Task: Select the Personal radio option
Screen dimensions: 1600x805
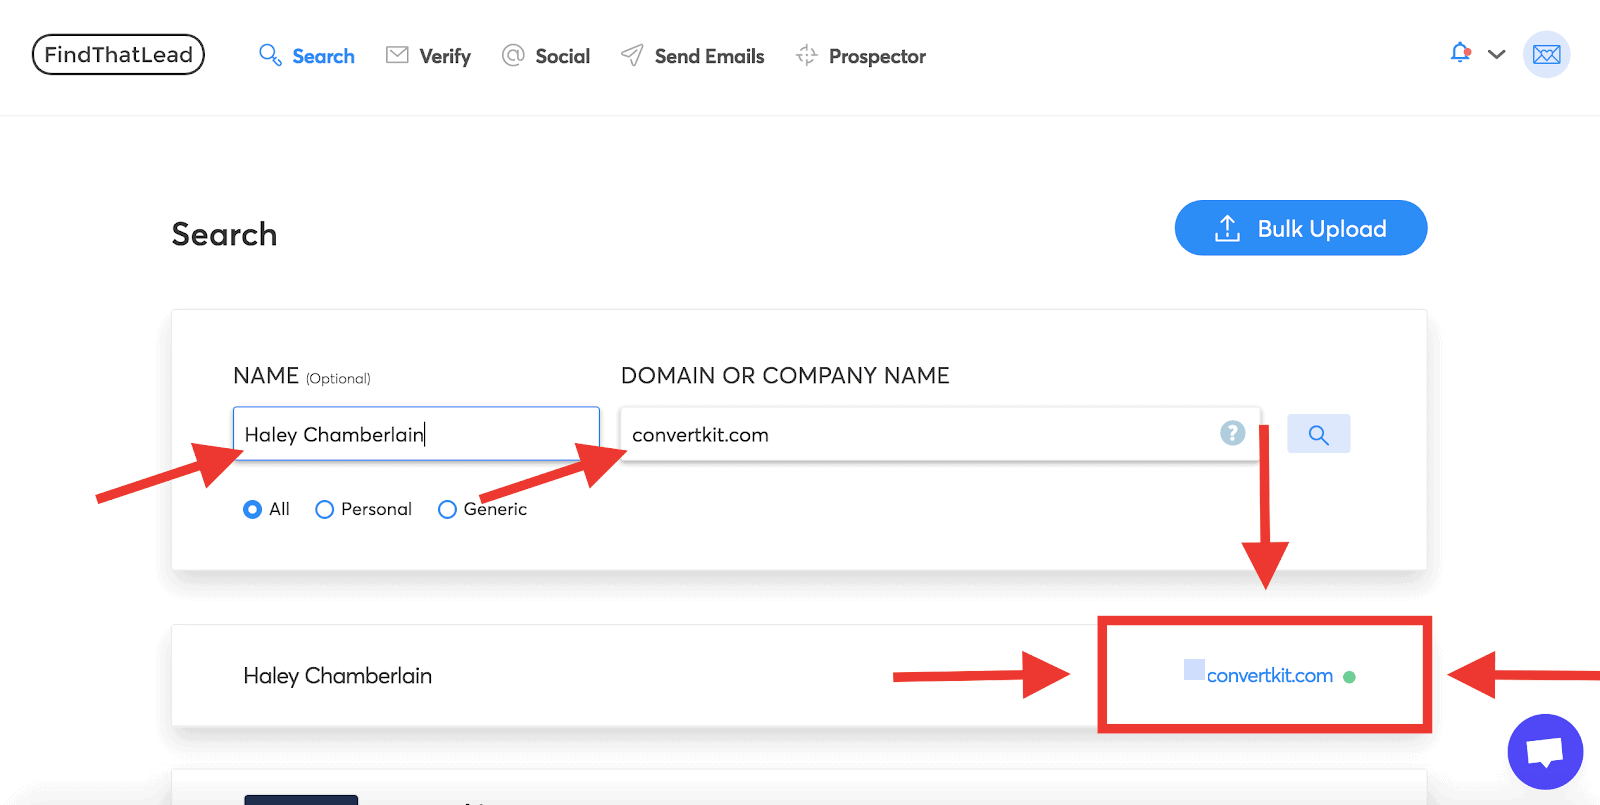Action: tap(324, 509)
